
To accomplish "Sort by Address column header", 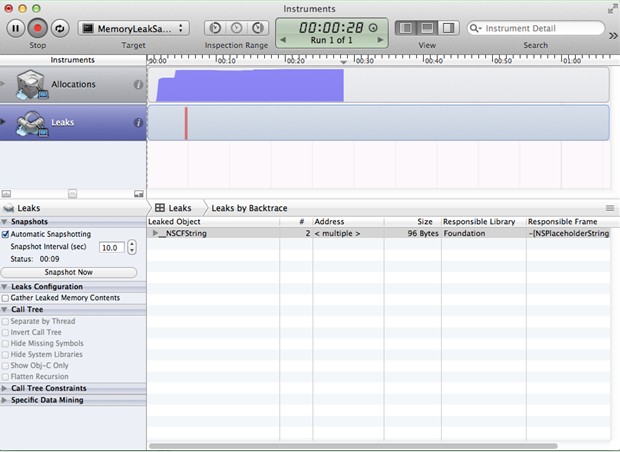I will [x=348, y=222].
